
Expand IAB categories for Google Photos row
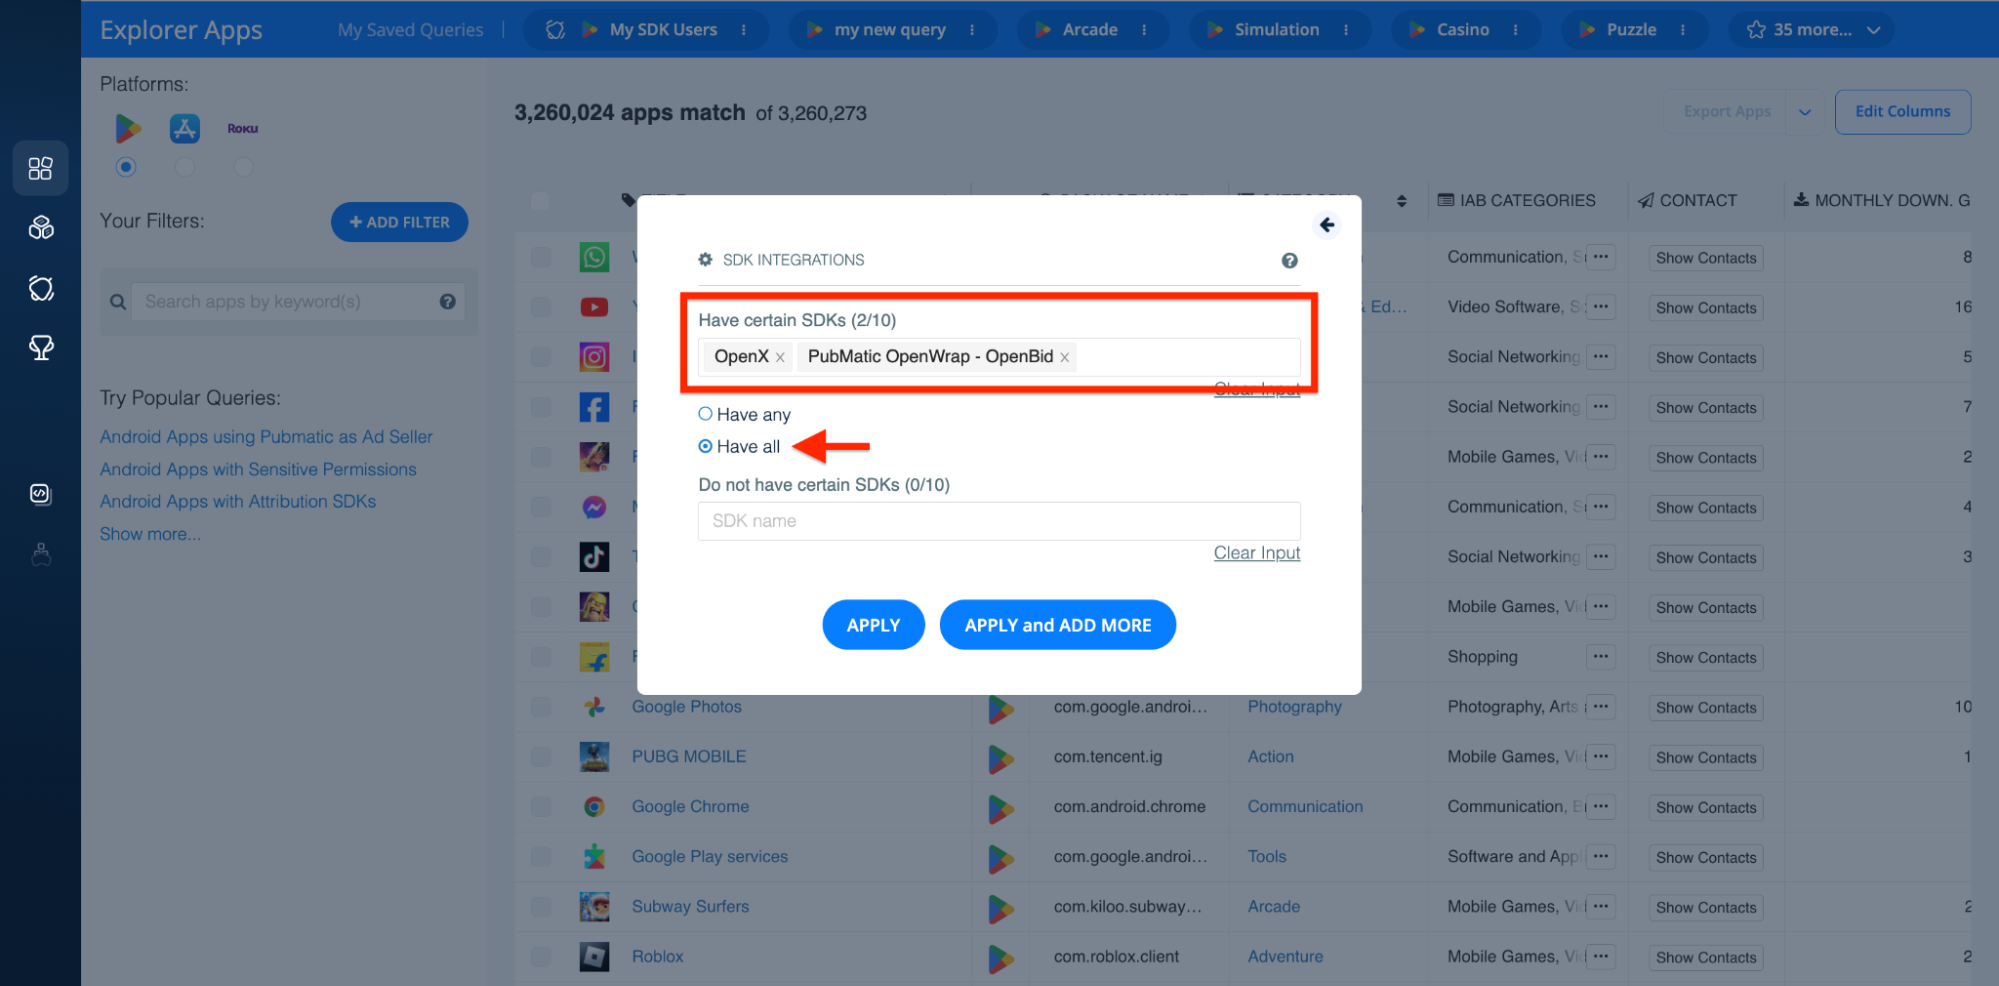click(x=1601, y=707)
